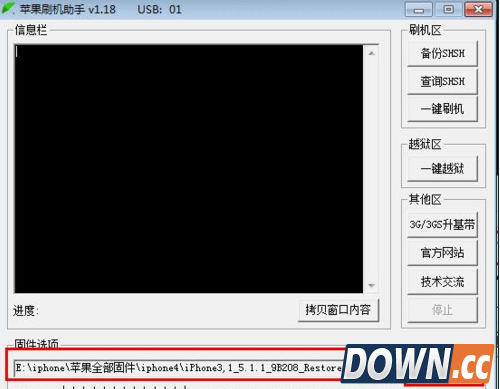The image size is (500, 389).
Task: Close the 苹果刷机助手 window
Action: (478, 9)
